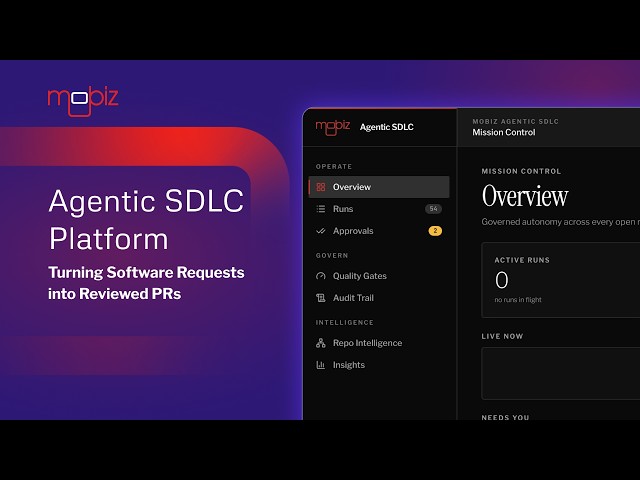Click the Agentic SDLC header title
Image resolution: width=640 pixels, height=480 pixels.
pyautogui.click(x=387, y=127)
